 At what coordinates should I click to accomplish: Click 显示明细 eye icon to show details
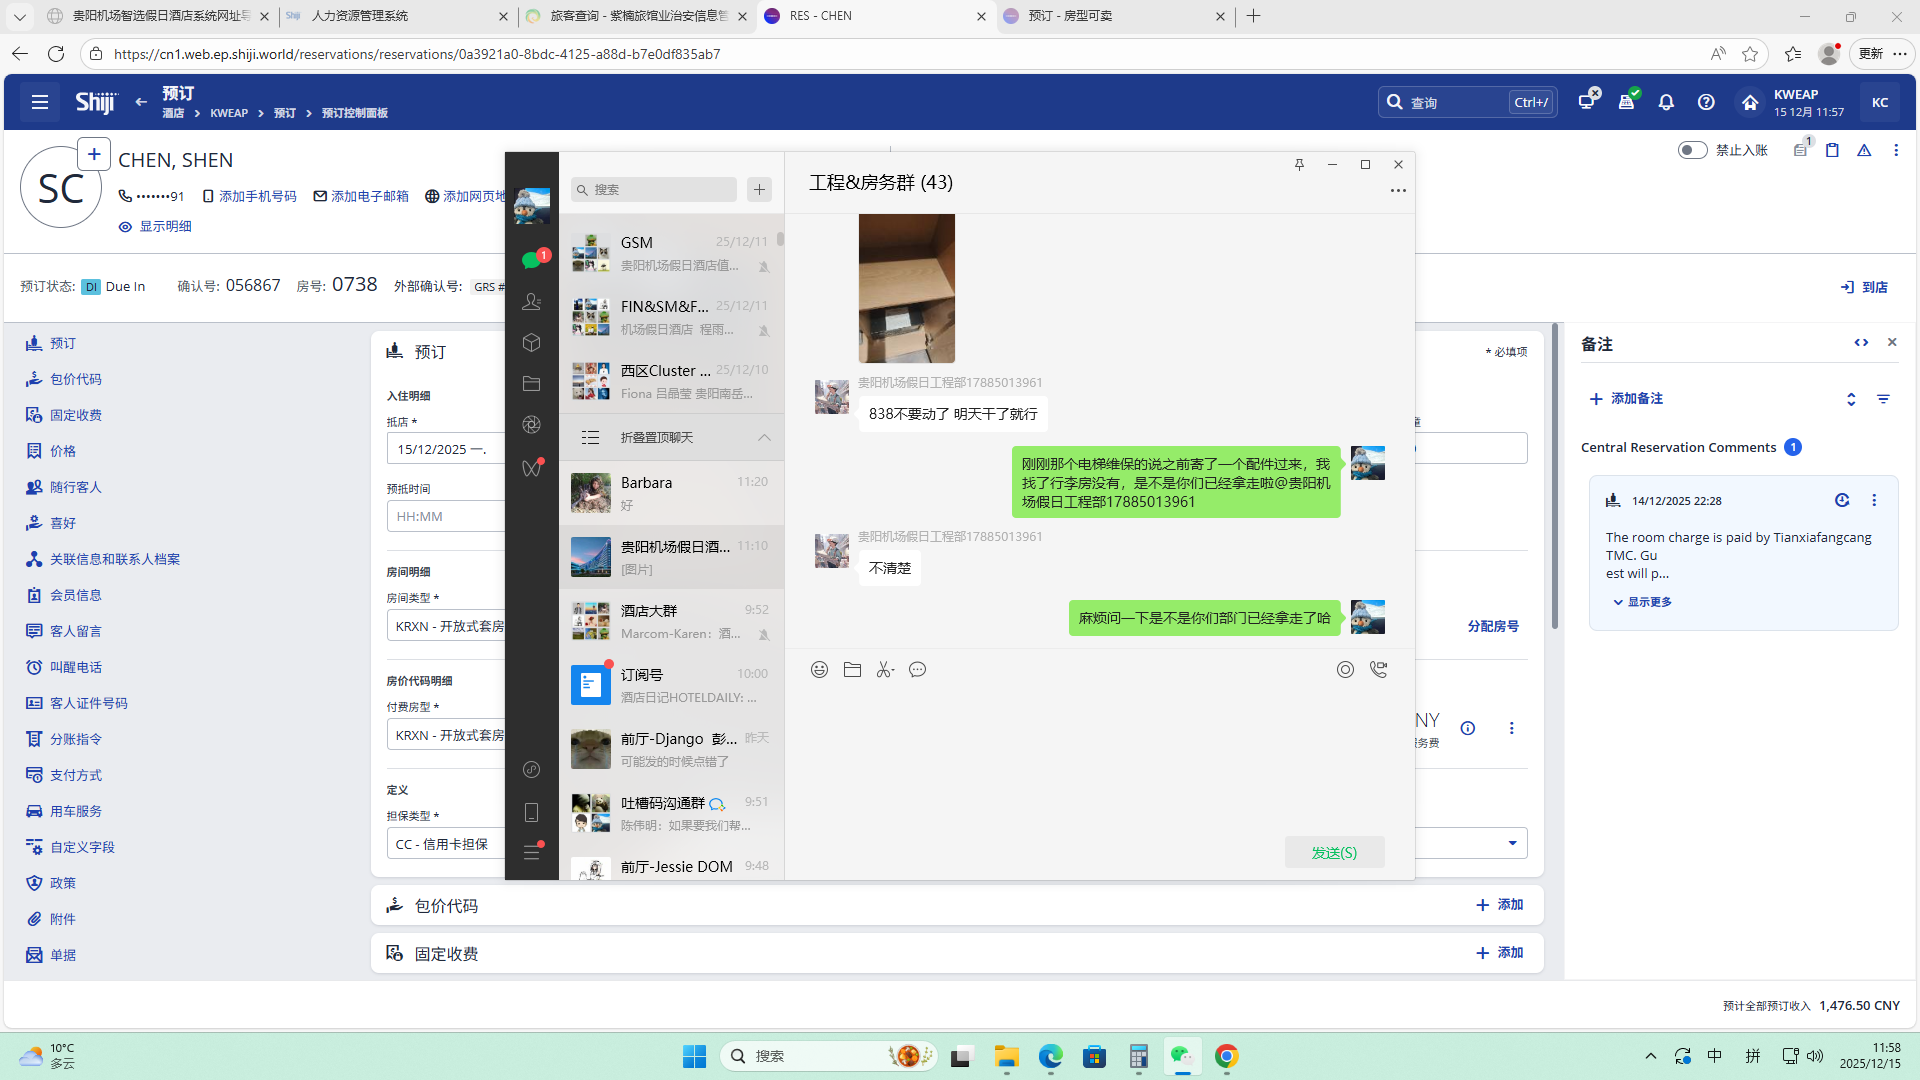(125, 227)
